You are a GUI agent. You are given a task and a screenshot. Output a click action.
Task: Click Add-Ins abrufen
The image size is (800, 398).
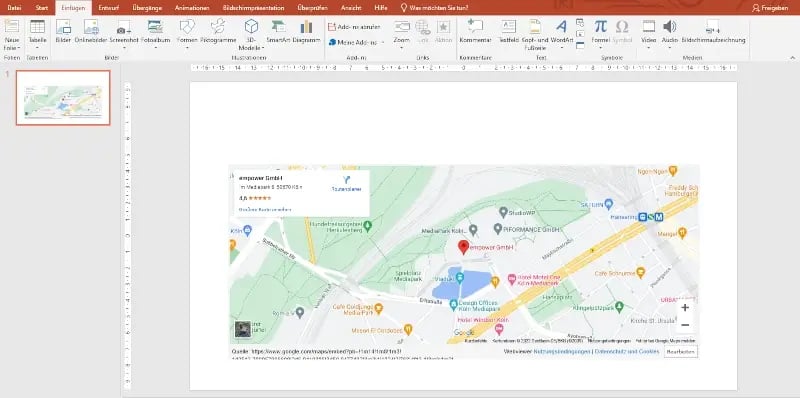pyautogui.click(x=354, y=27)
